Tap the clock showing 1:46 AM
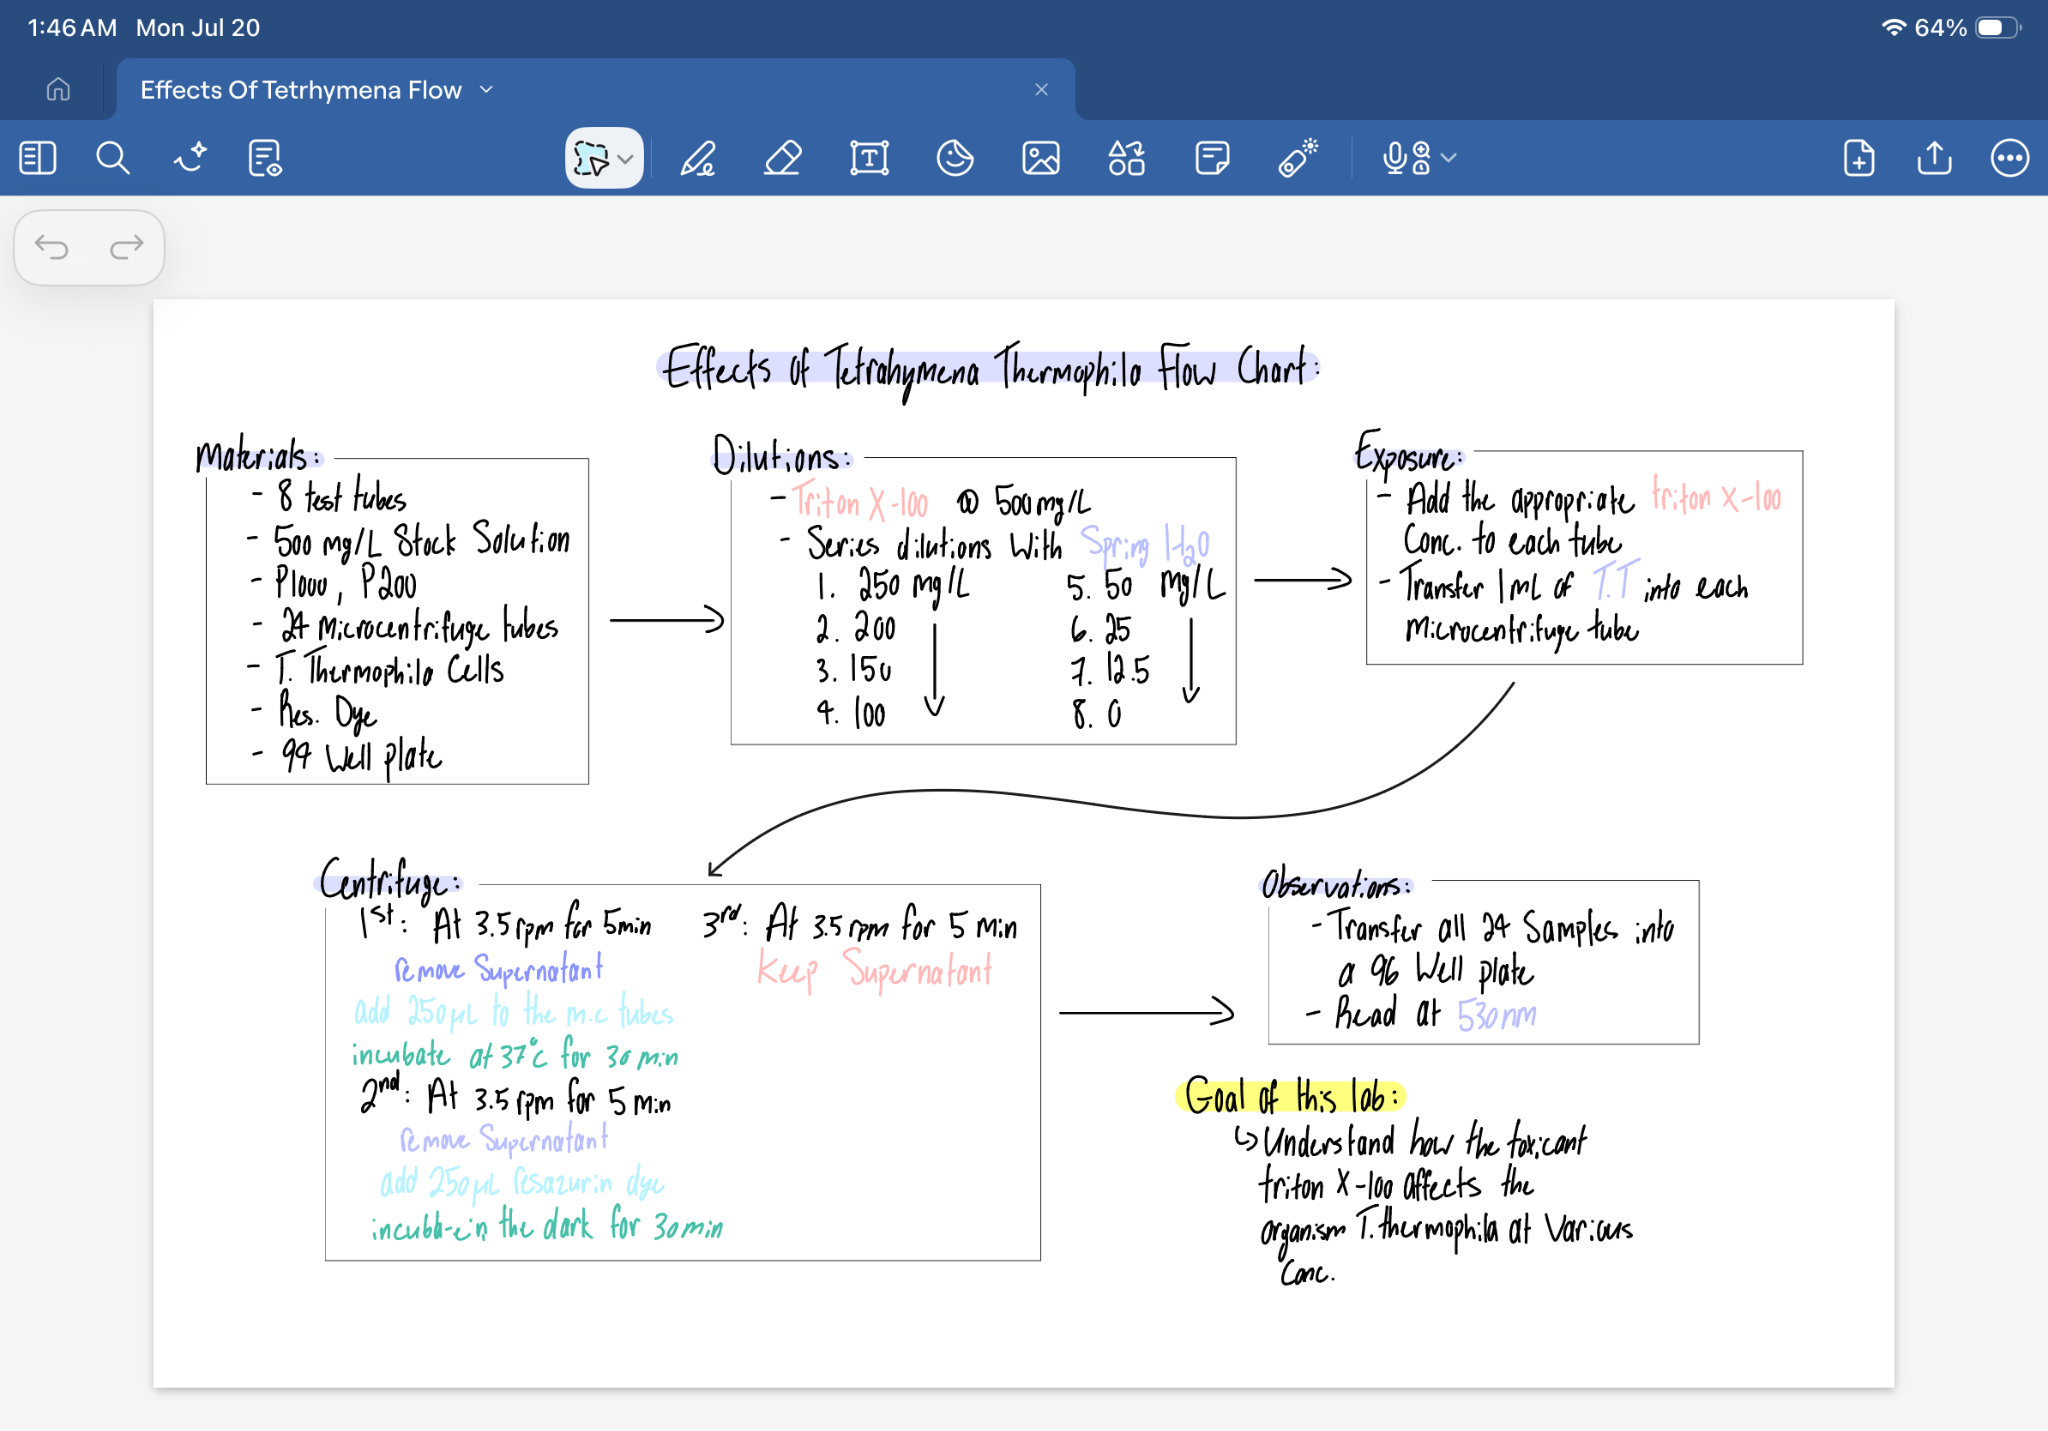This screenshot has width=2048, height=1431. click(x=72, y=28)
